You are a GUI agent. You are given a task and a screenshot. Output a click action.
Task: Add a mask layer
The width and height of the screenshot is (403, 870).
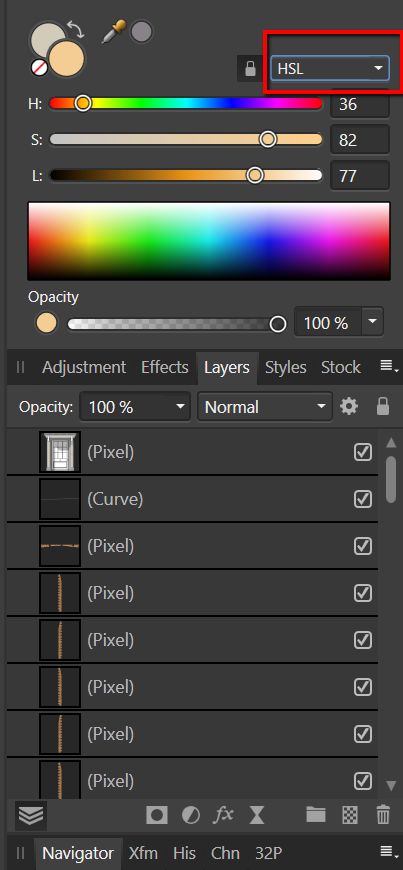(x=157, y=815)
